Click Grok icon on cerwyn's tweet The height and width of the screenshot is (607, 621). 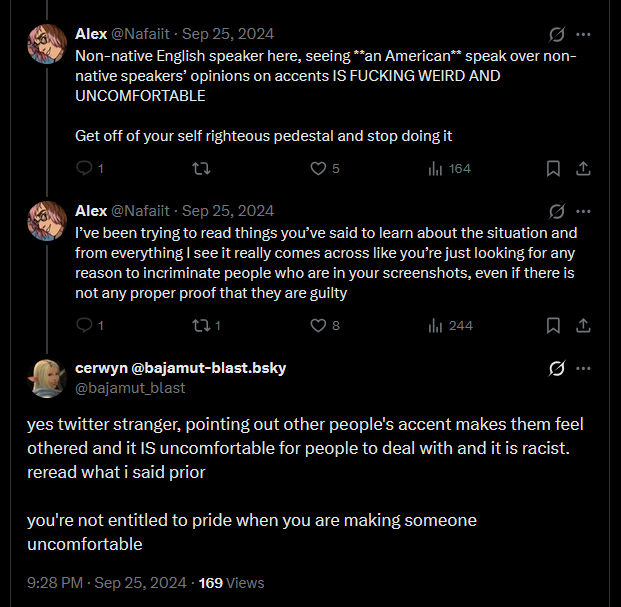pyautogui.click(x=557, y=368)
